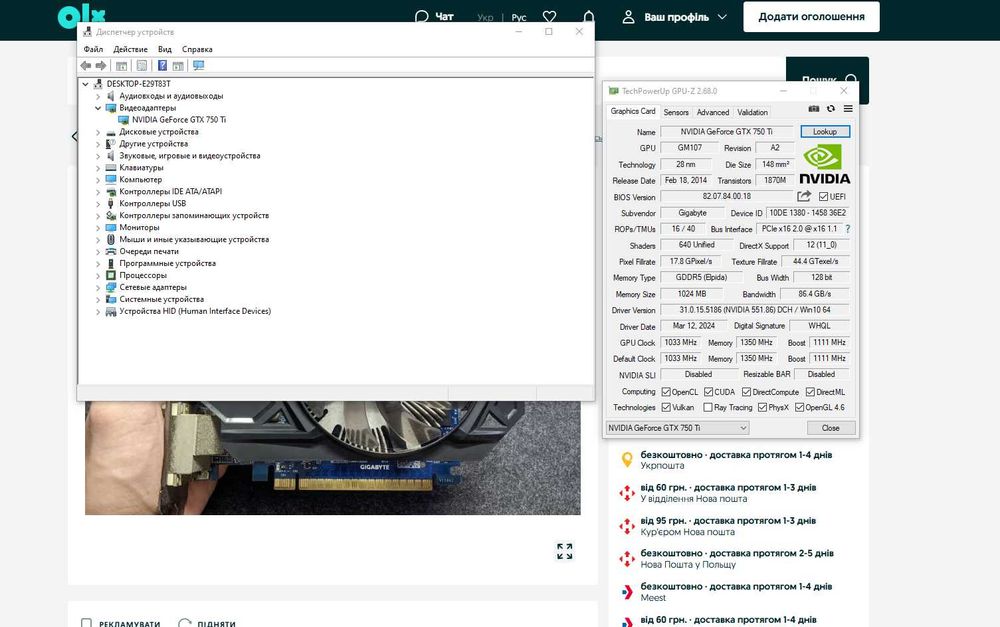Click the monitor scan-hardware icon in Device Manager toolbar
1000x627 pixels.
click(x=198, y=66)
